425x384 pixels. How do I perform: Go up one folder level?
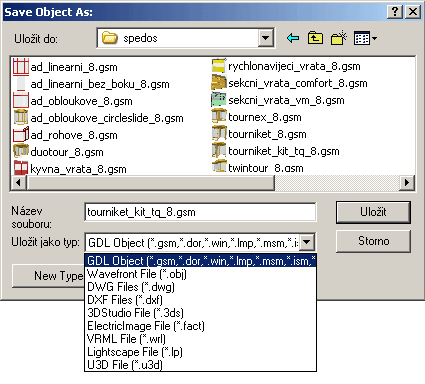[315, 38]
